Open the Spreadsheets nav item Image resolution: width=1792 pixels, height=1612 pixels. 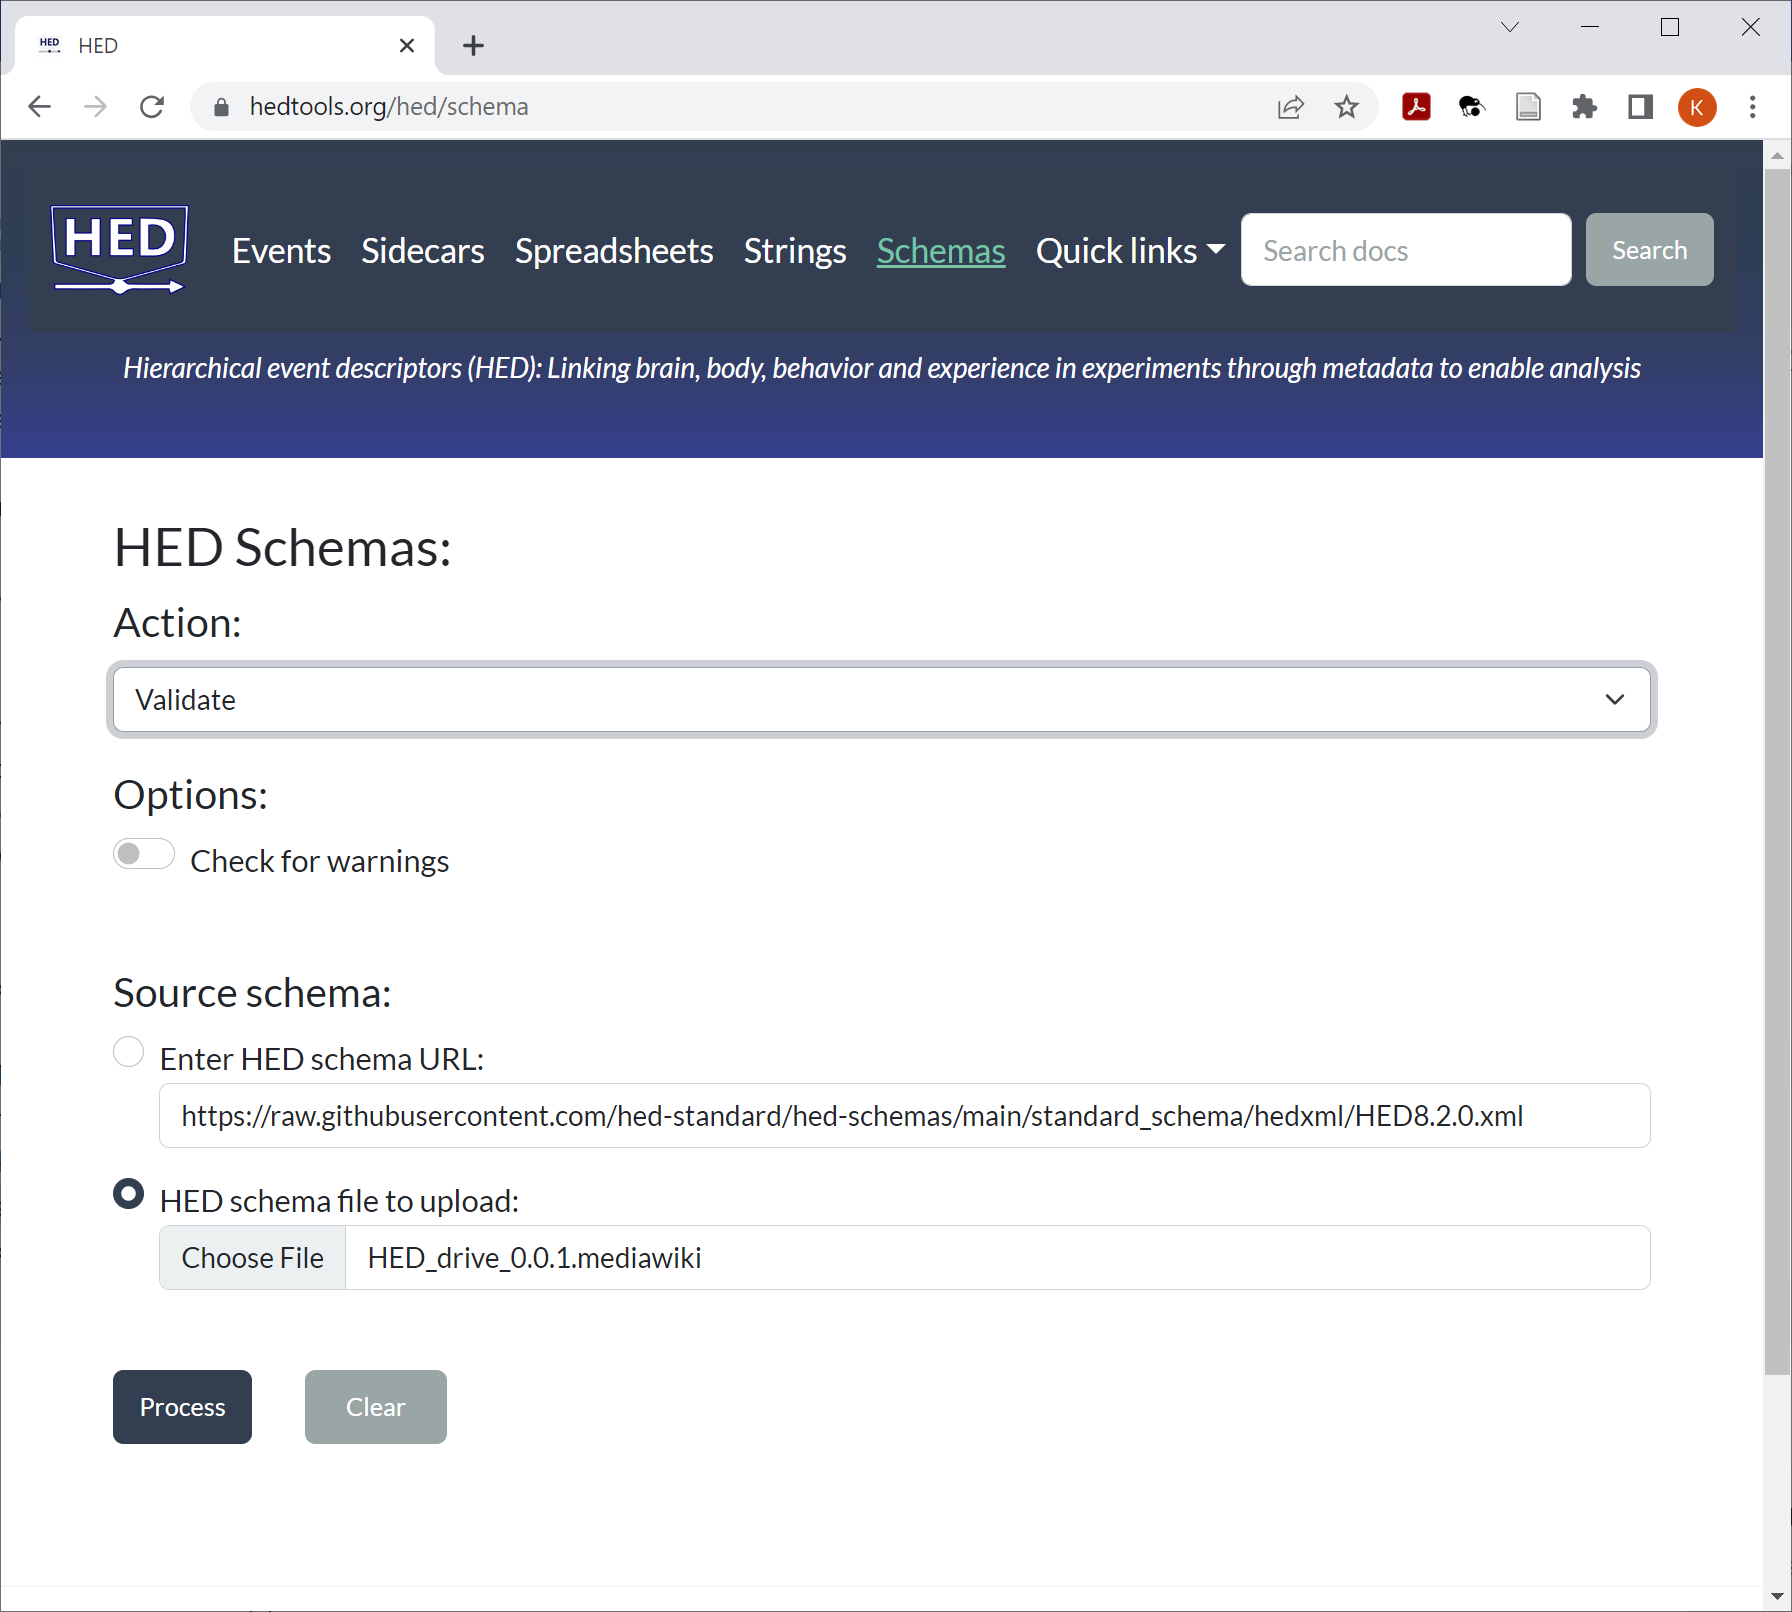coord(614,251)
